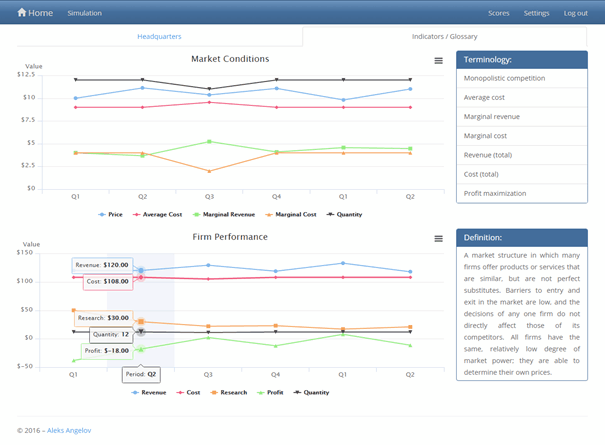The image size is (605, 445).
Task: Toggle Revenue series in Firm Performance legend
Action: (150, 393)
